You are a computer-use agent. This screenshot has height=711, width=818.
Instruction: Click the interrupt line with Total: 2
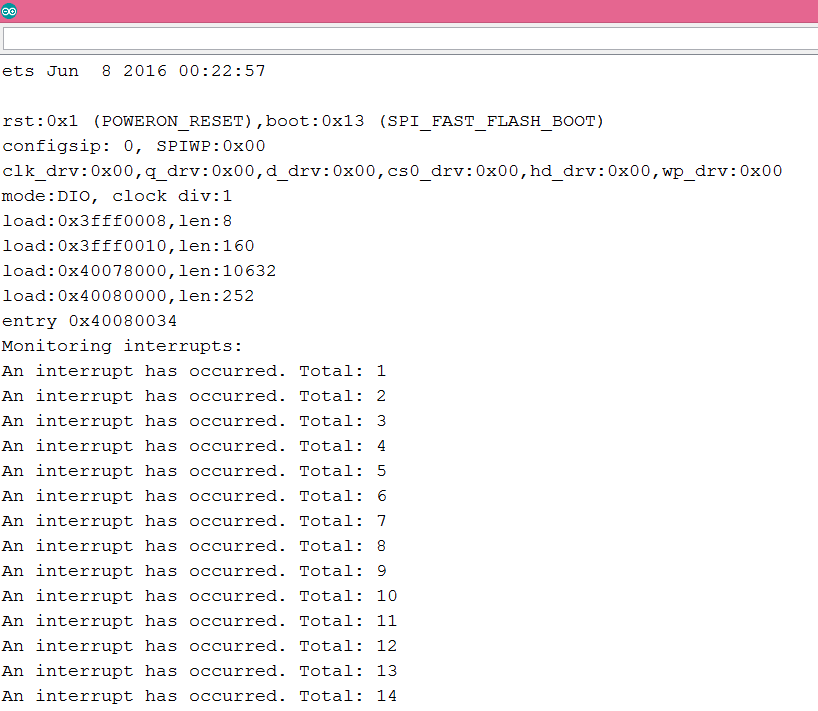[194, 396]
